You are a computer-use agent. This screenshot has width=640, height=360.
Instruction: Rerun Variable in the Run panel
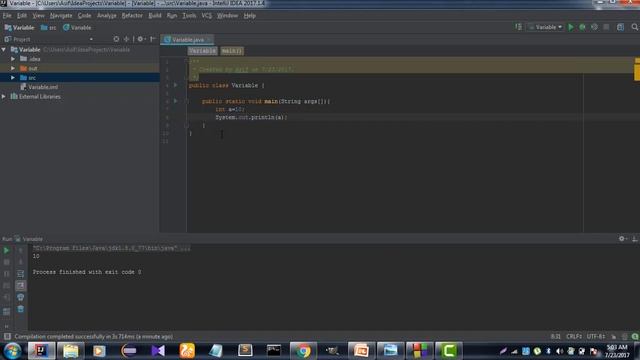pyautogui.click(x=7, y=250)
